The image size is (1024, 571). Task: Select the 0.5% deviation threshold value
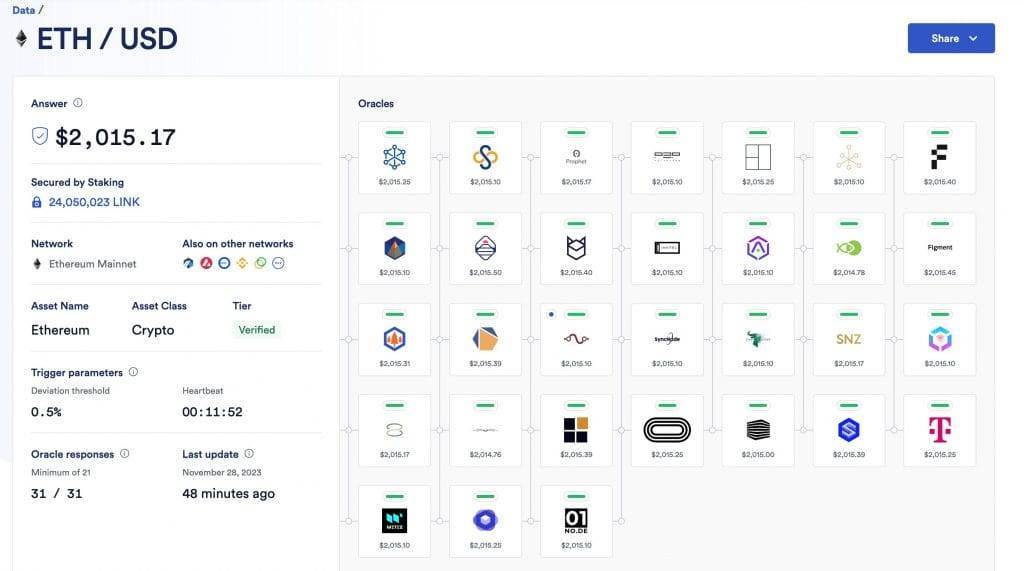(46, 412)
